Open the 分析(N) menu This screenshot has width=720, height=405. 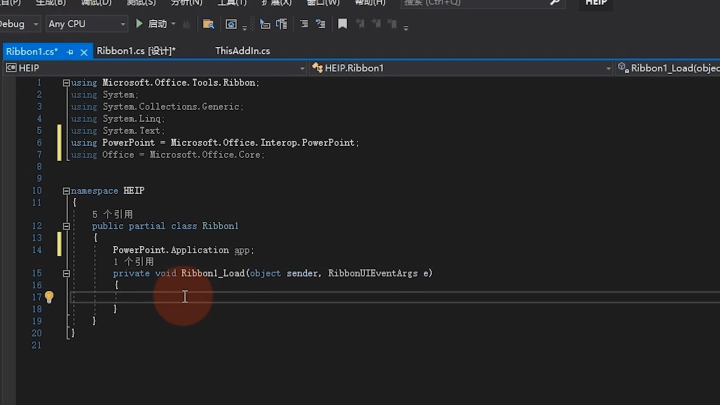[x=186, y=3]
